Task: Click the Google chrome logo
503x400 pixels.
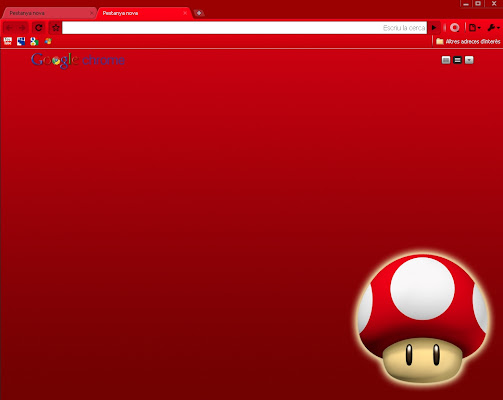Action: point(78,61)
